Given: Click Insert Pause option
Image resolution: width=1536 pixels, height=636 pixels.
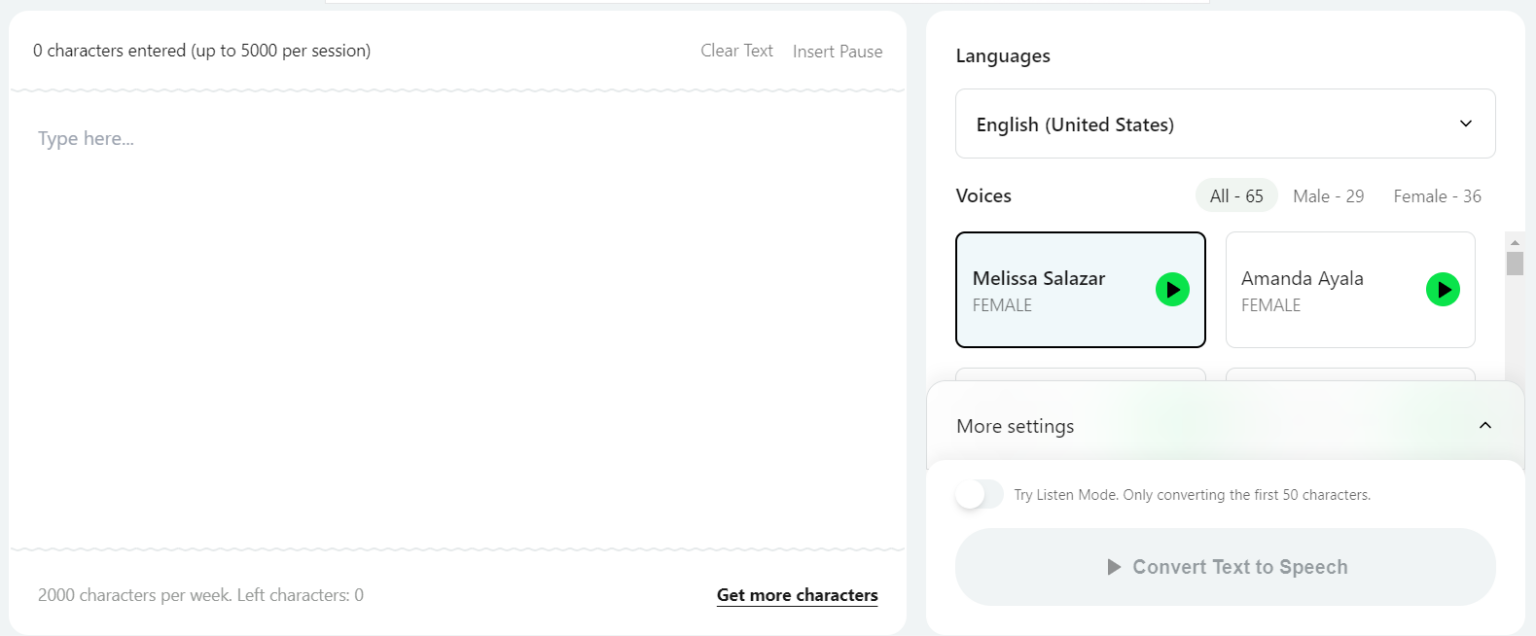Looking at the screenshot, I should (x=837, y=51).
